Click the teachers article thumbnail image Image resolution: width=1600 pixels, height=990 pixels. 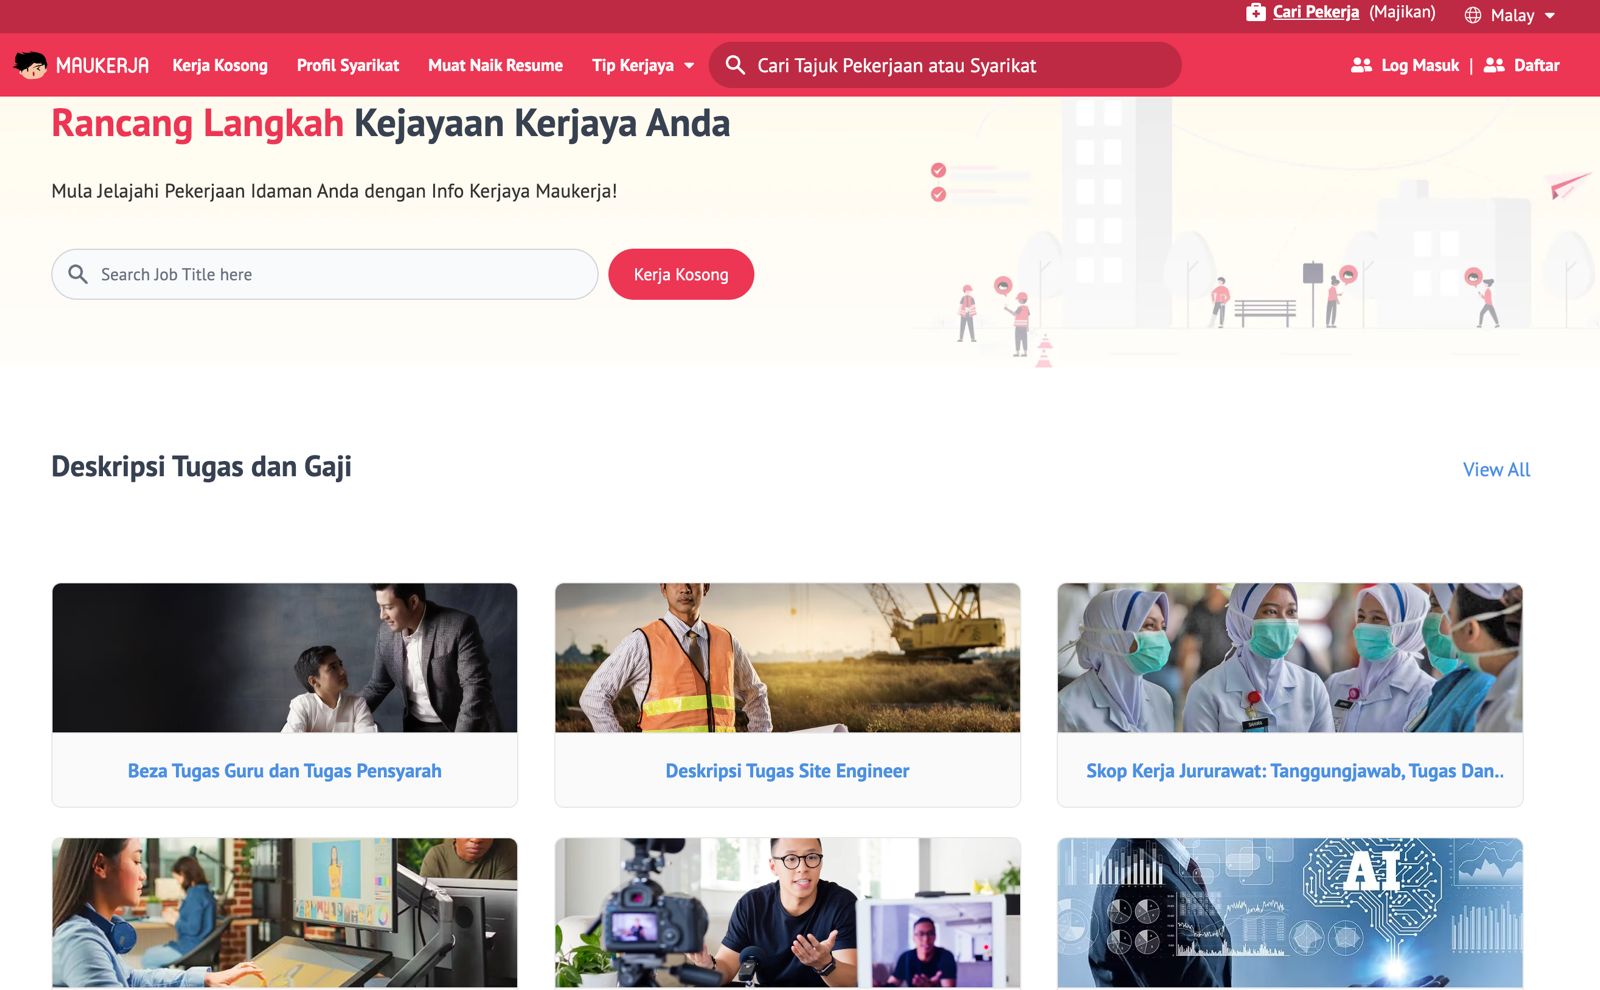point(284,658)
